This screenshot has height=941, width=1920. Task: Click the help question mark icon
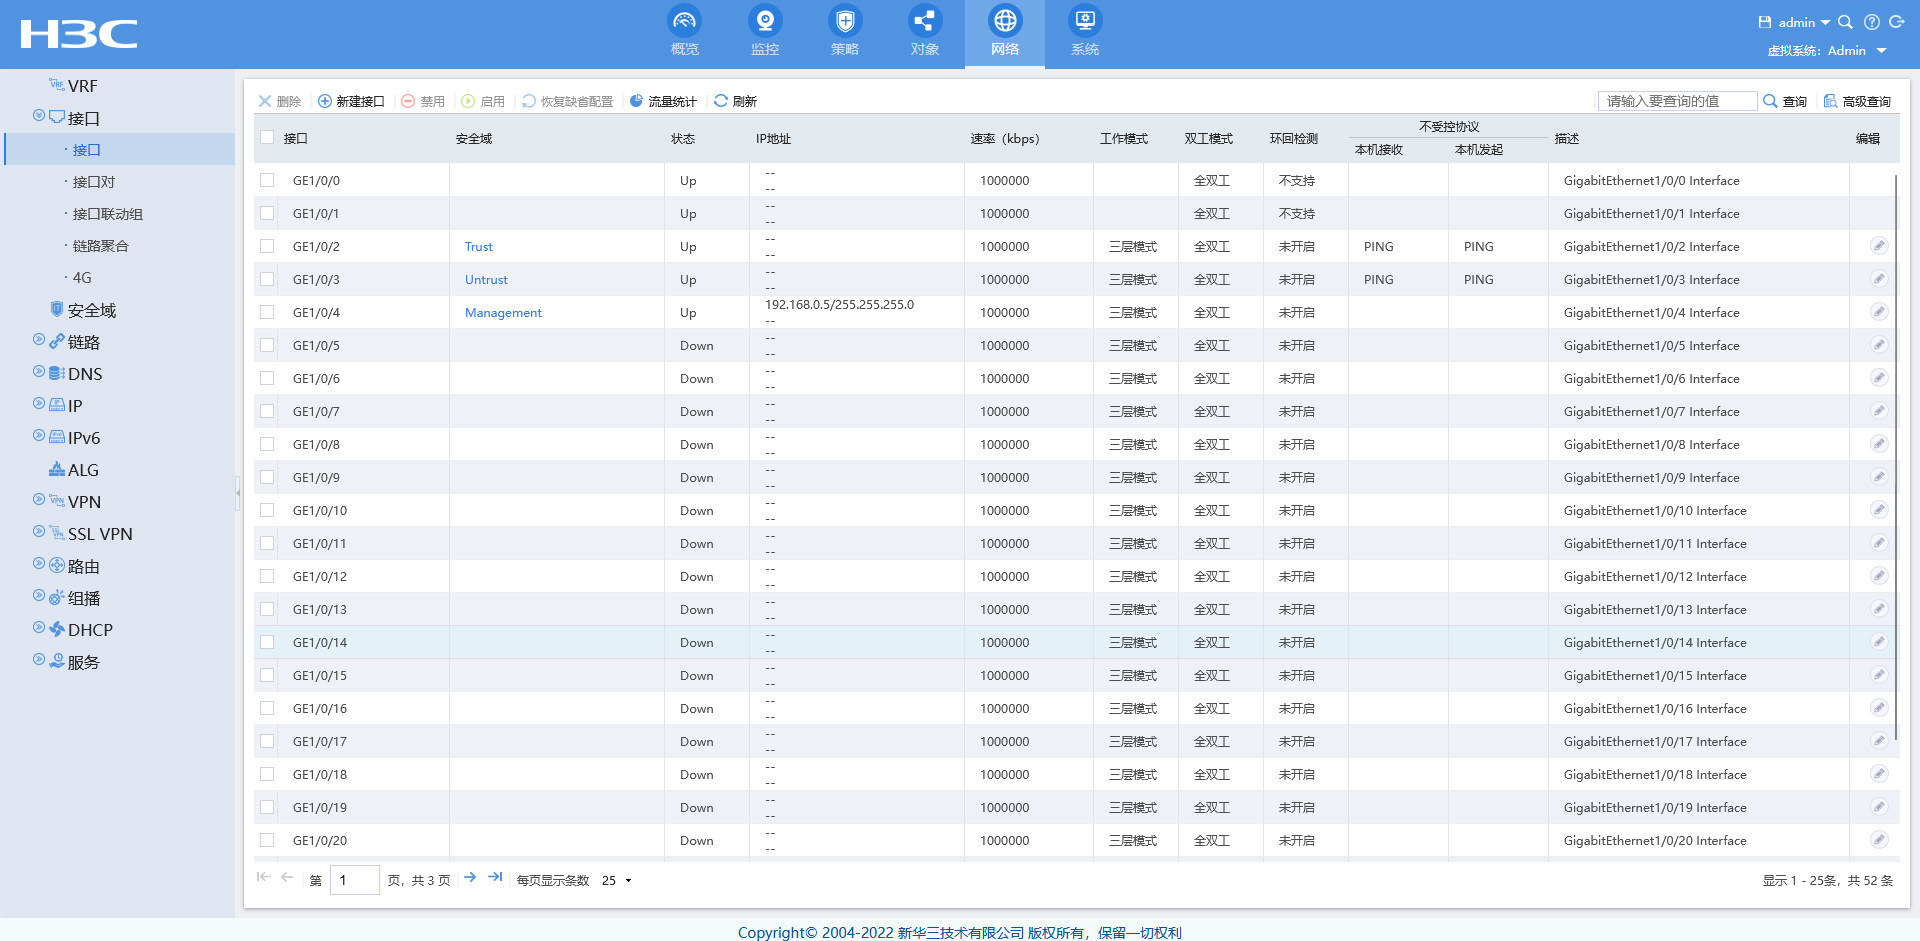point(1871,22)
